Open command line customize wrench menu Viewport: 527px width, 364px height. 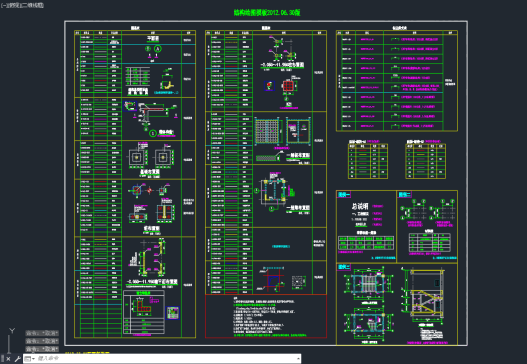click(x=17, y=359)
